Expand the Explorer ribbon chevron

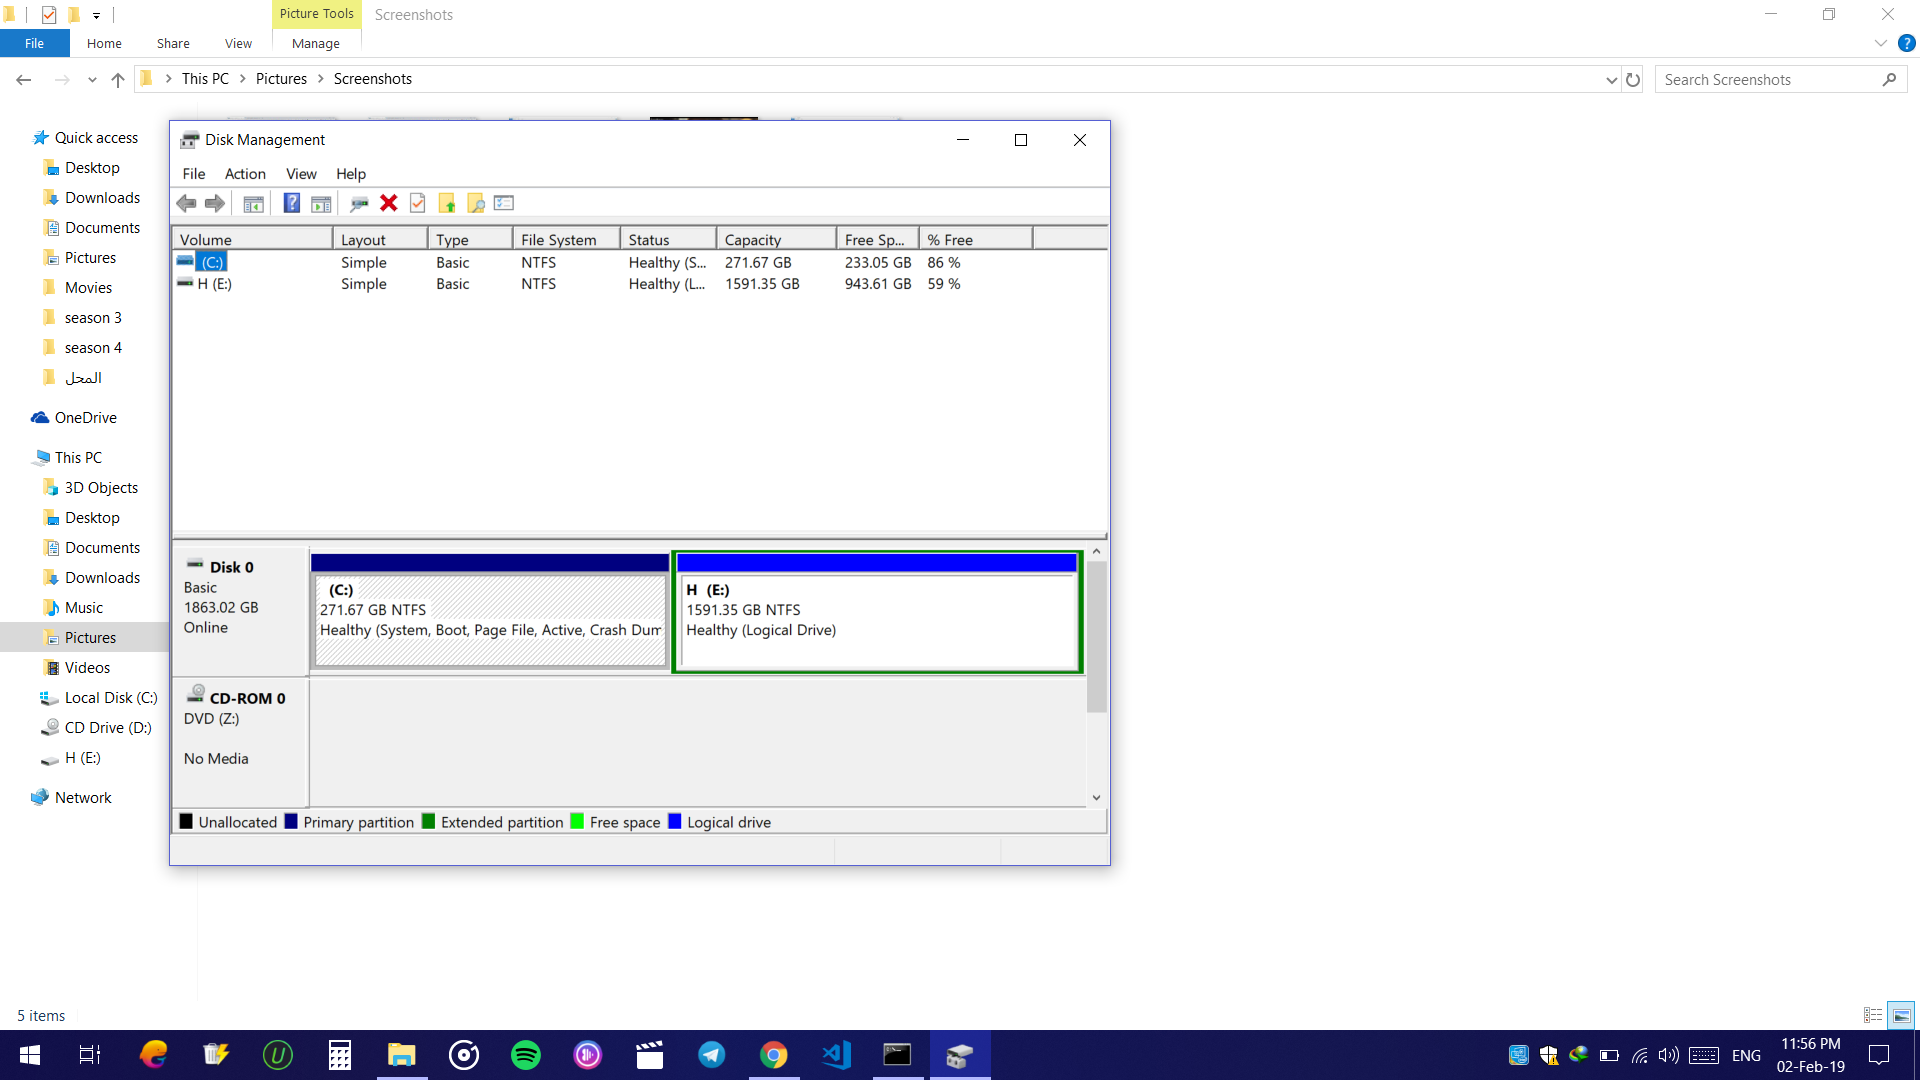(x=1880, y=44)
